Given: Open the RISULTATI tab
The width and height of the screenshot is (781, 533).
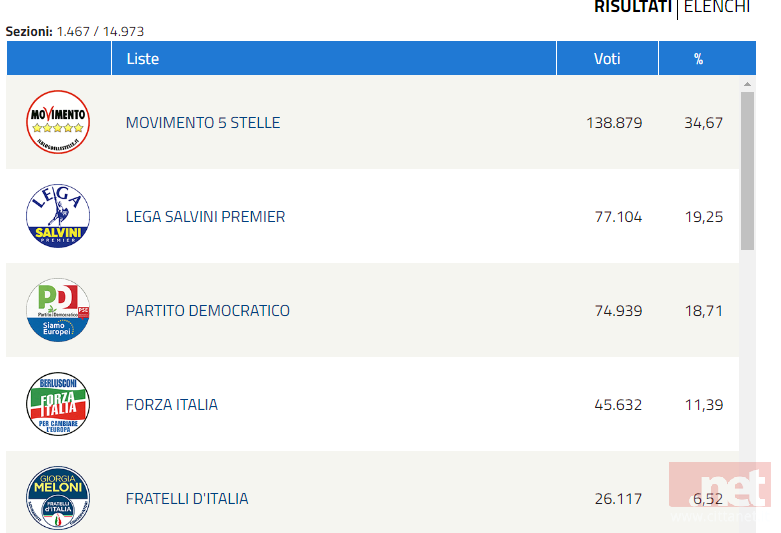Looking at the screenshot, I should [633, 7].
